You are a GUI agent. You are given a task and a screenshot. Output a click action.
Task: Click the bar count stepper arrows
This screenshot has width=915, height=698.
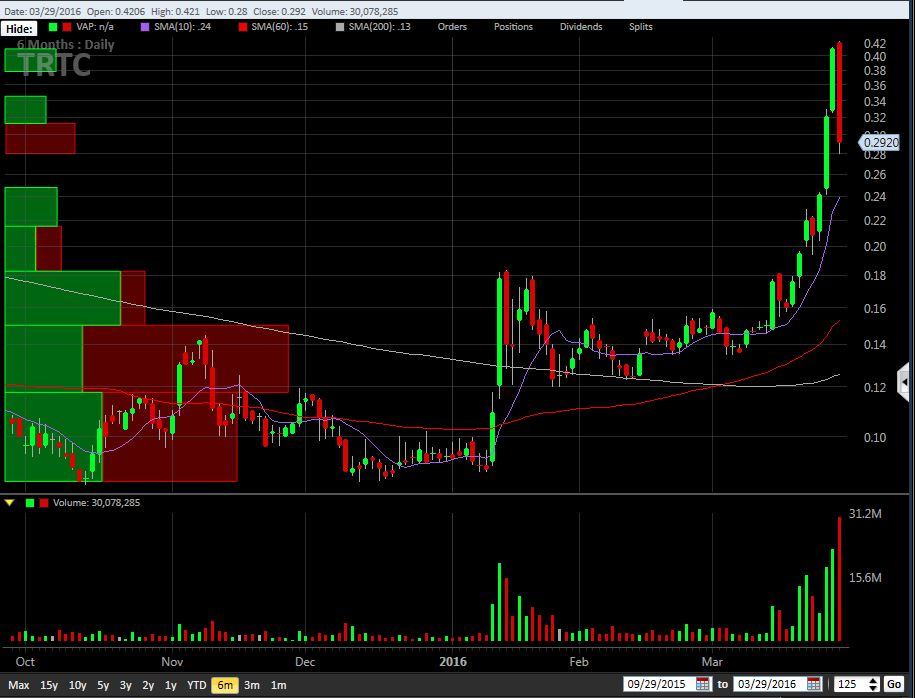[x=875, y=684]
